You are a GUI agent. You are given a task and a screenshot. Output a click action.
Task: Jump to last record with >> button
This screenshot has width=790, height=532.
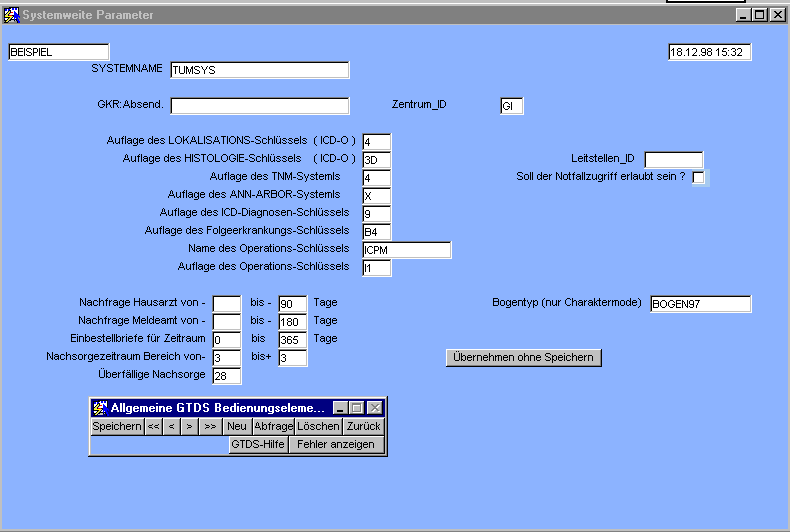(x=210, y=426)
